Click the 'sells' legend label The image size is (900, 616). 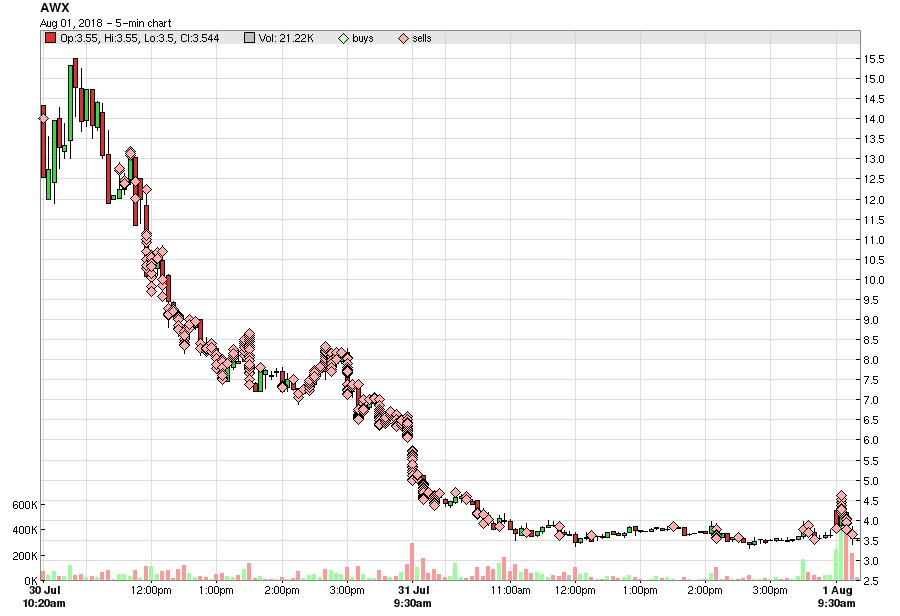pyautogui.click(x=422, y=38)
